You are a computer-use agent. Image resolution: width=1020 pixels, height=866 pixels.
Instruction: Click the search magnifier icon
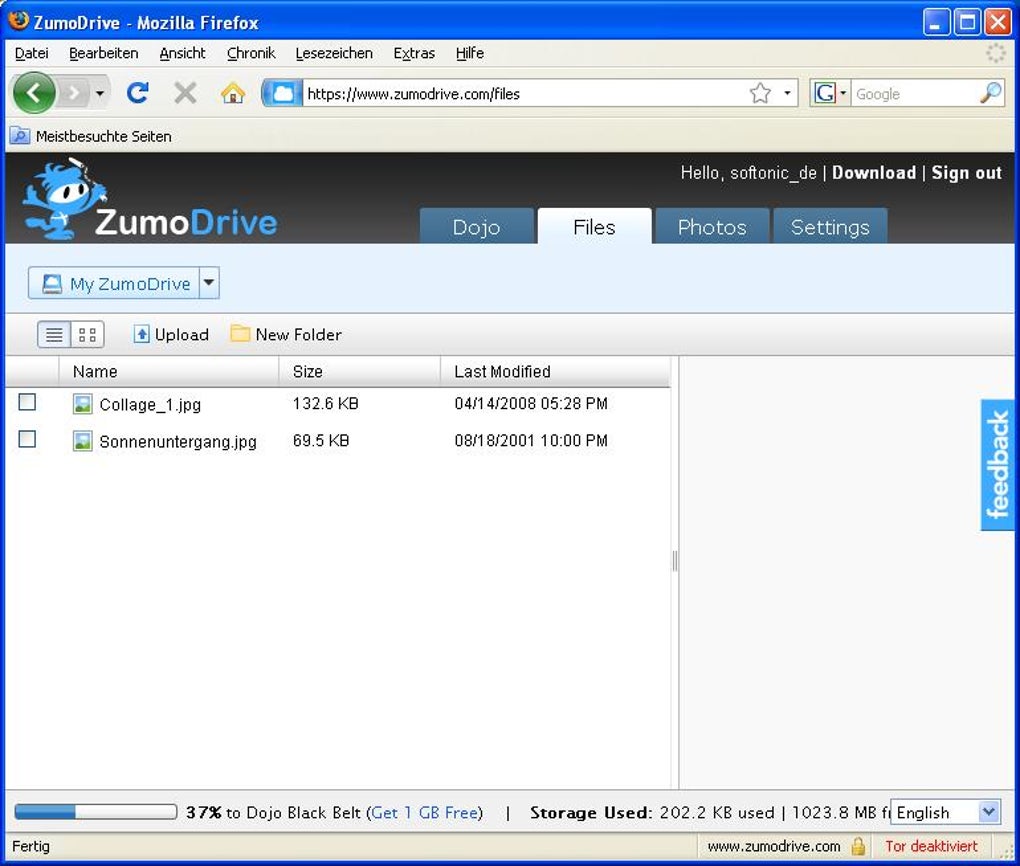991,94
